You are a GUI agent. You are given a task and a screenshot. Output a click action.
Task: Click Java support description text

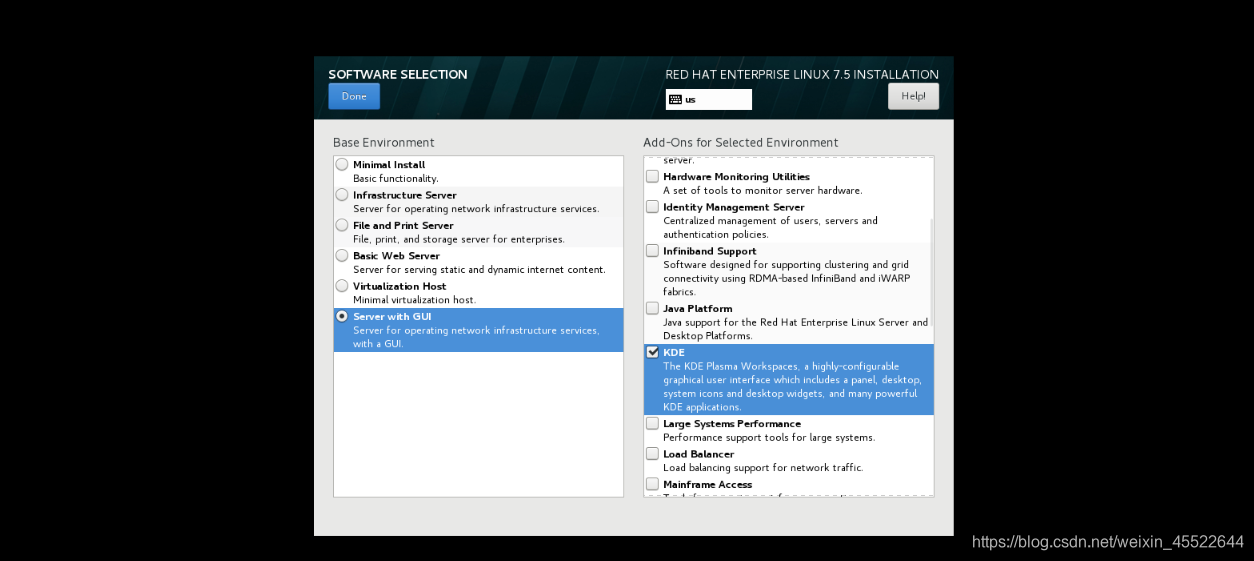(x=795, y=329)
